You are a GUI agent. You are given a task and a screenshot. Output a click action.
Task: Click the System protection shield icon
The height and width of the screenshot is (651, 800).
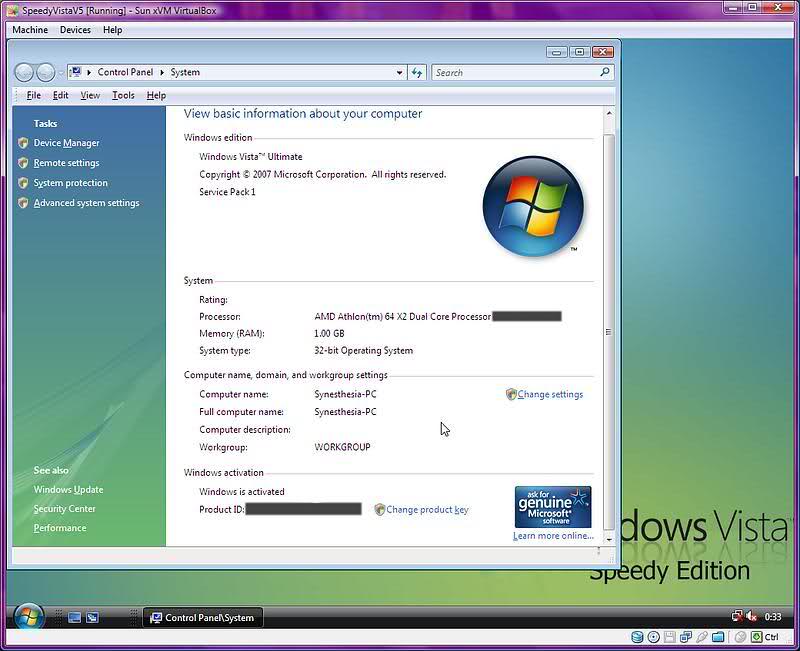point(23,183)
